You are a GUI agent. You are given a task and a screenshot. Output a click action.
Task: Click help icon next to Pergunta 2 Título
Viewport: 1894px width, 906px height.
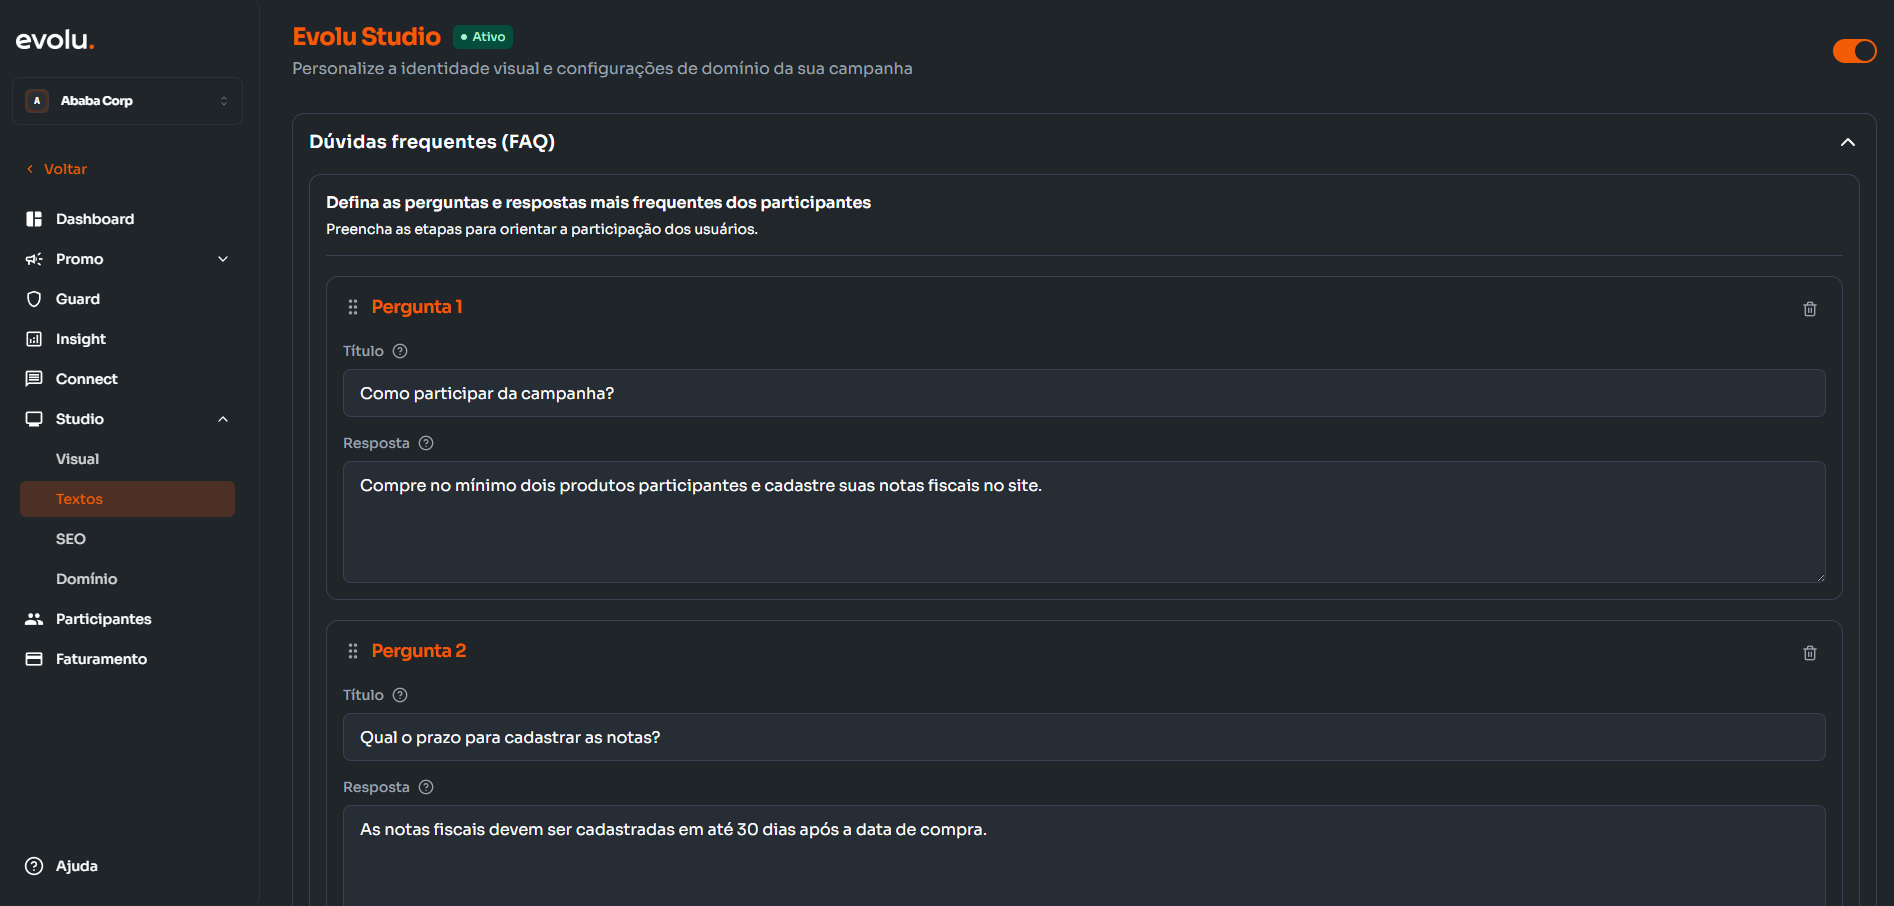(400, 695)
